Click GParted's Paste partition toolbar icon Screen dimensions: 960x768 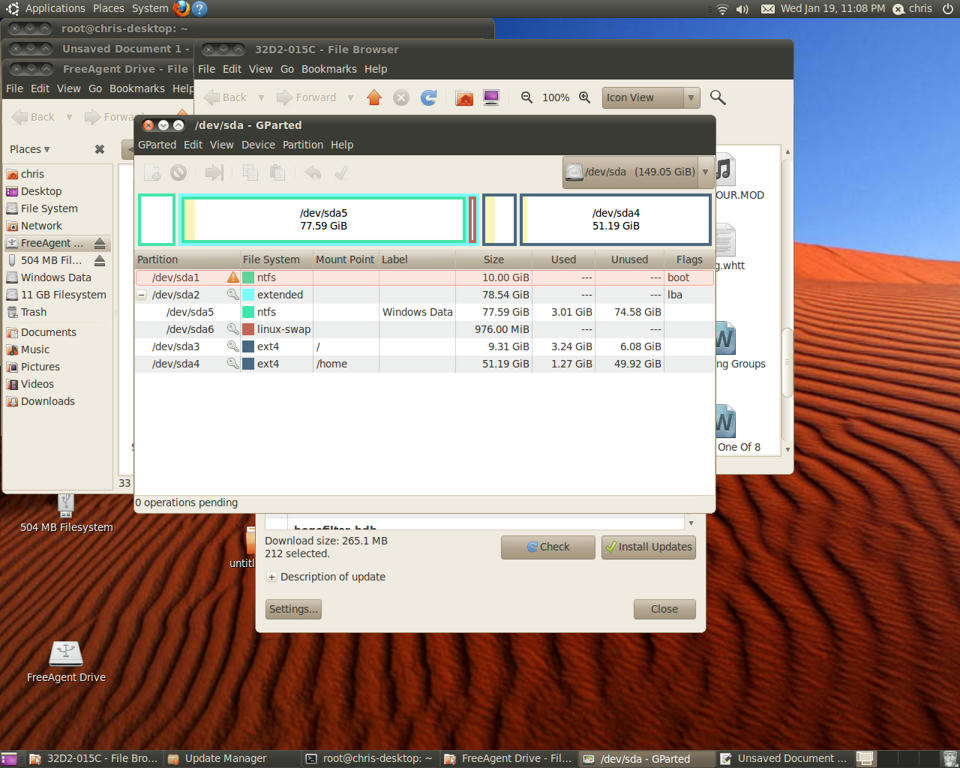tap(277, 173)
